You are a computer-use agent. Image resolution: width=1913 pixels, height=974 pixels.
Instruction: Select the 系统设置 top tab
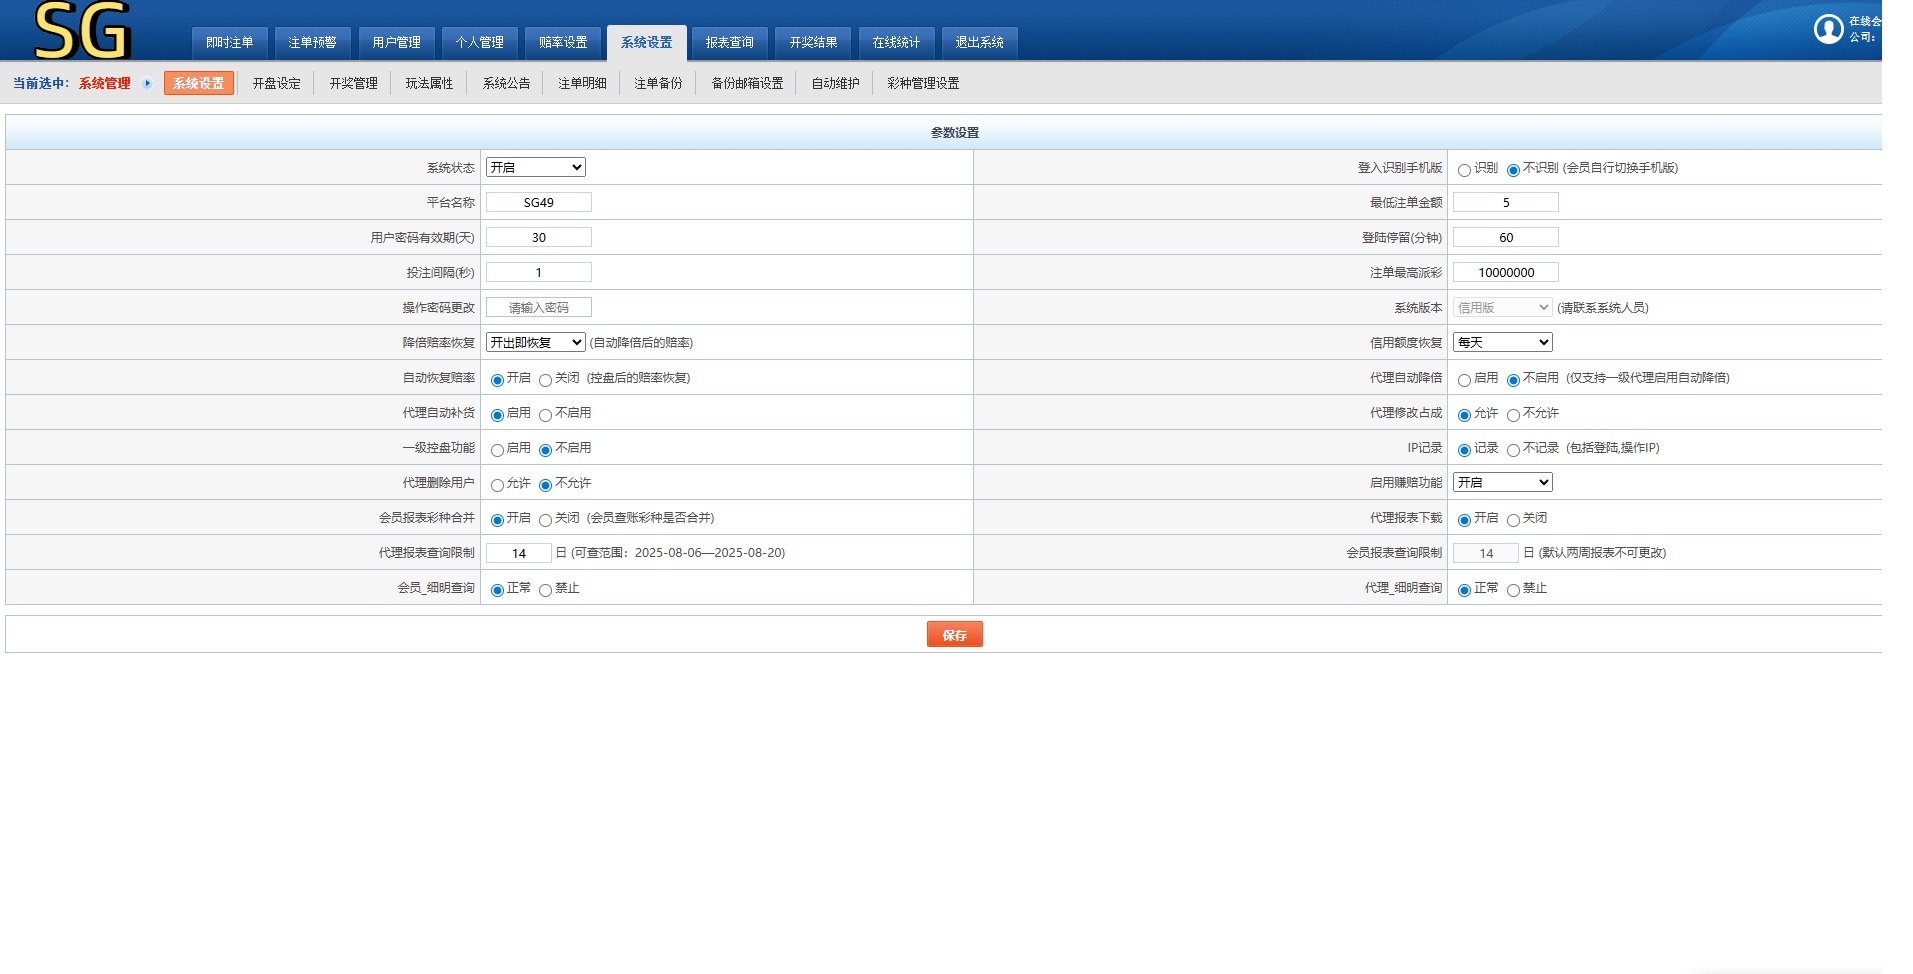pos(646,43)
